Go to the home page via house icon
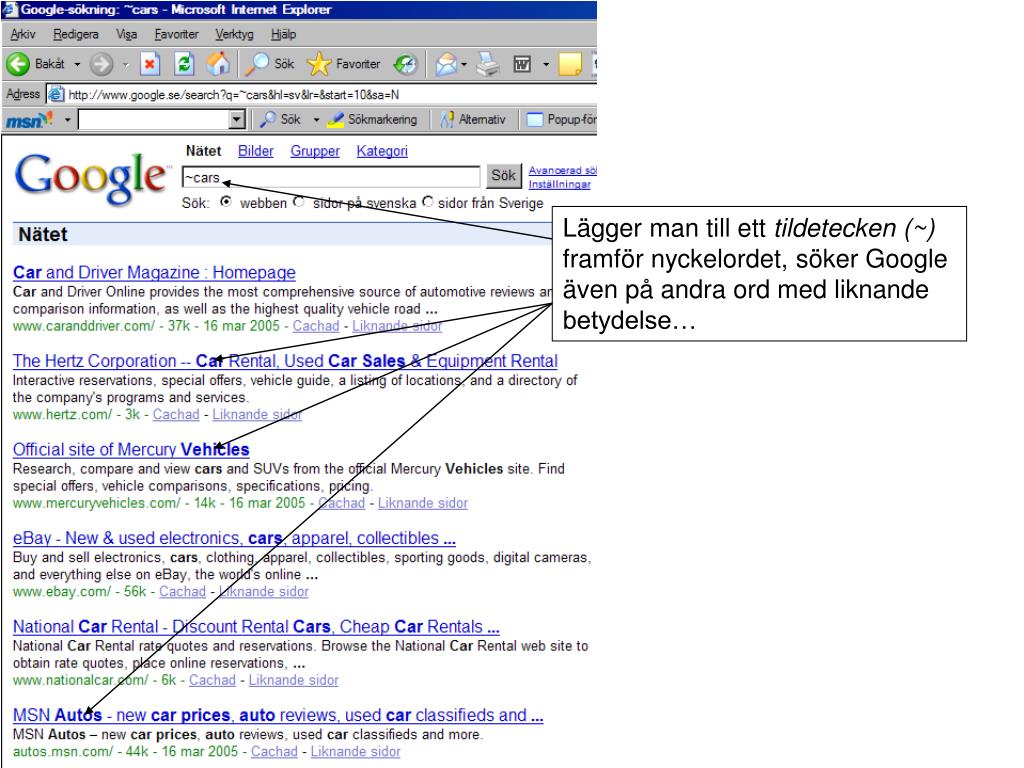1024x768 pixels. click(x=218, y=64)
